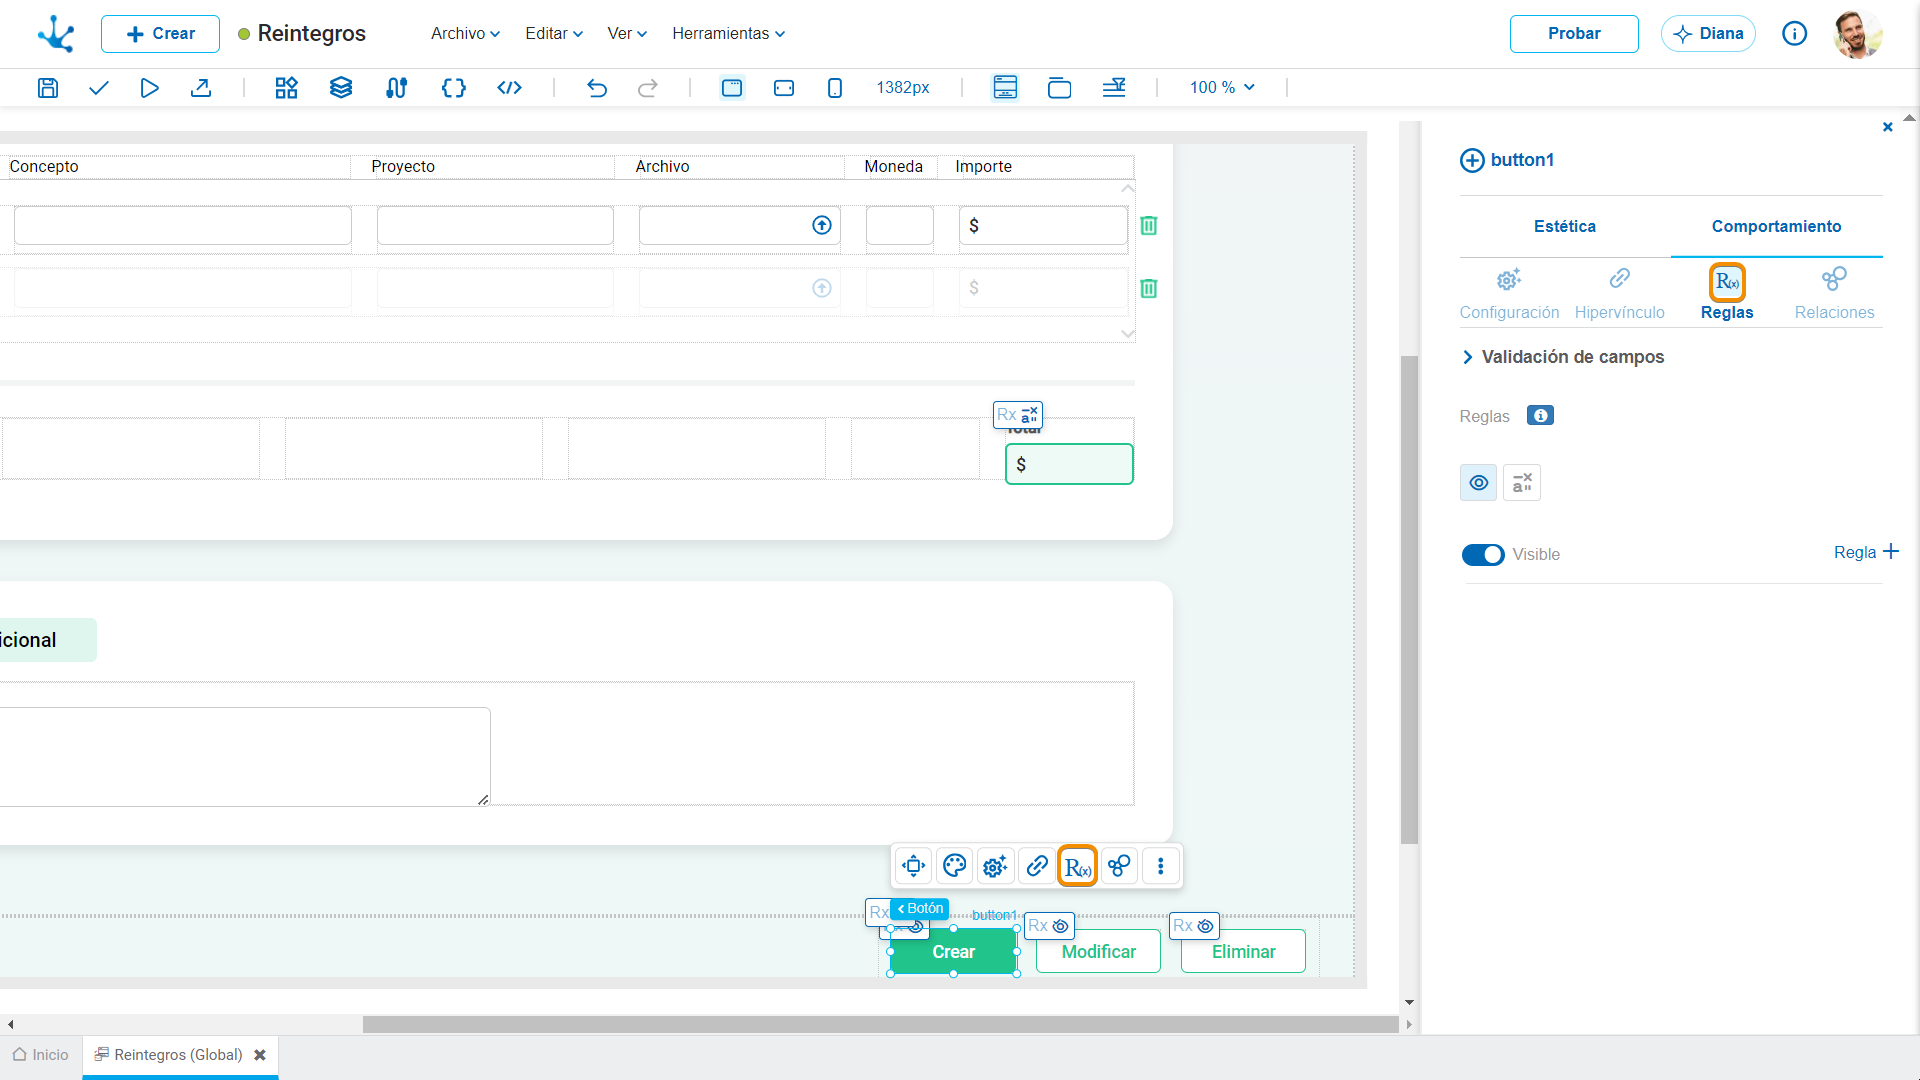Click the Probar button
Image resolution: width=1920 pixels, height=1080 pixels.
pos(1574,34)
